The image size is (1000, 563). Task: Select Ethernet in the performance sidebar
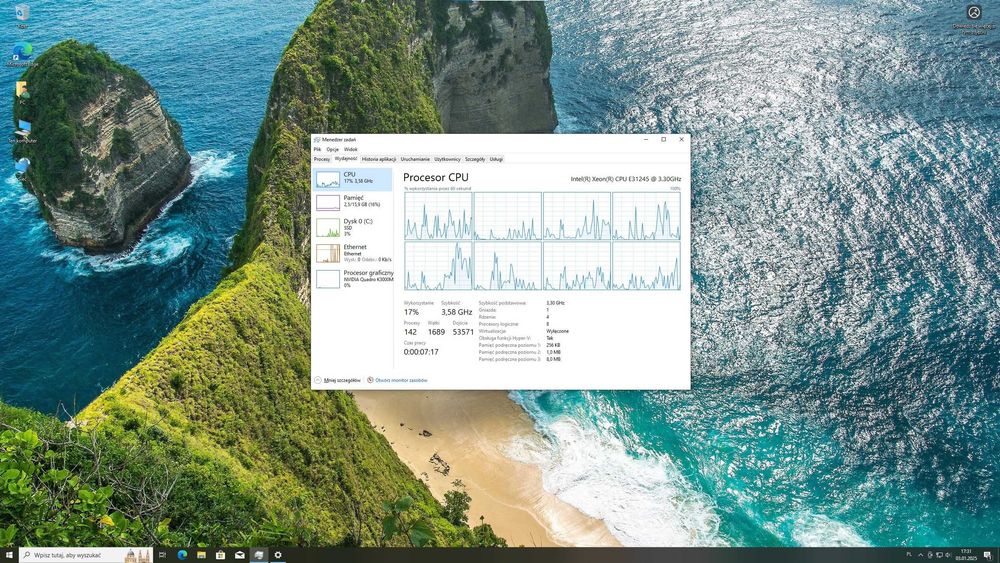[353, 253]
